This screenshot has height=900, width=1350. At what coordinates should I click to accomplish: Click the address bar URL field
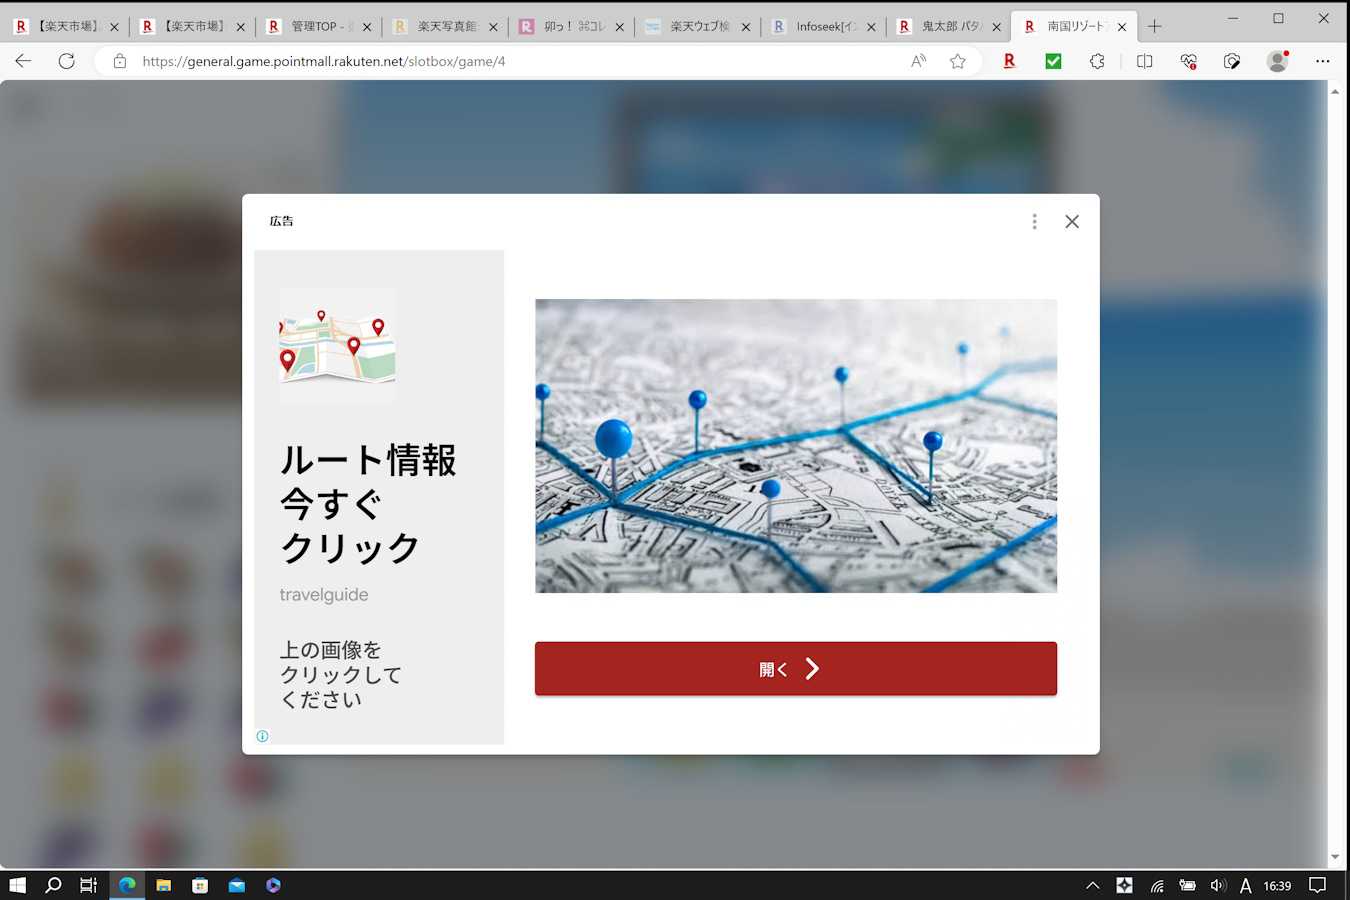pos(500,61)
